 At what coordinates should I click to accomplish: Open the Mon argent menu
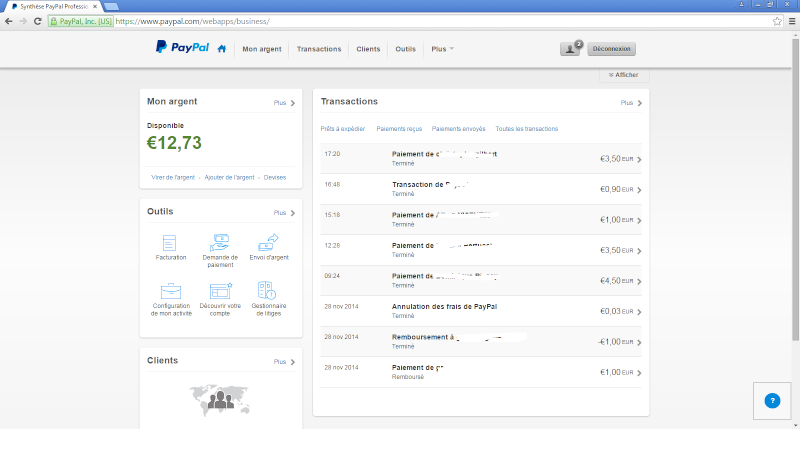coord(262,49)
